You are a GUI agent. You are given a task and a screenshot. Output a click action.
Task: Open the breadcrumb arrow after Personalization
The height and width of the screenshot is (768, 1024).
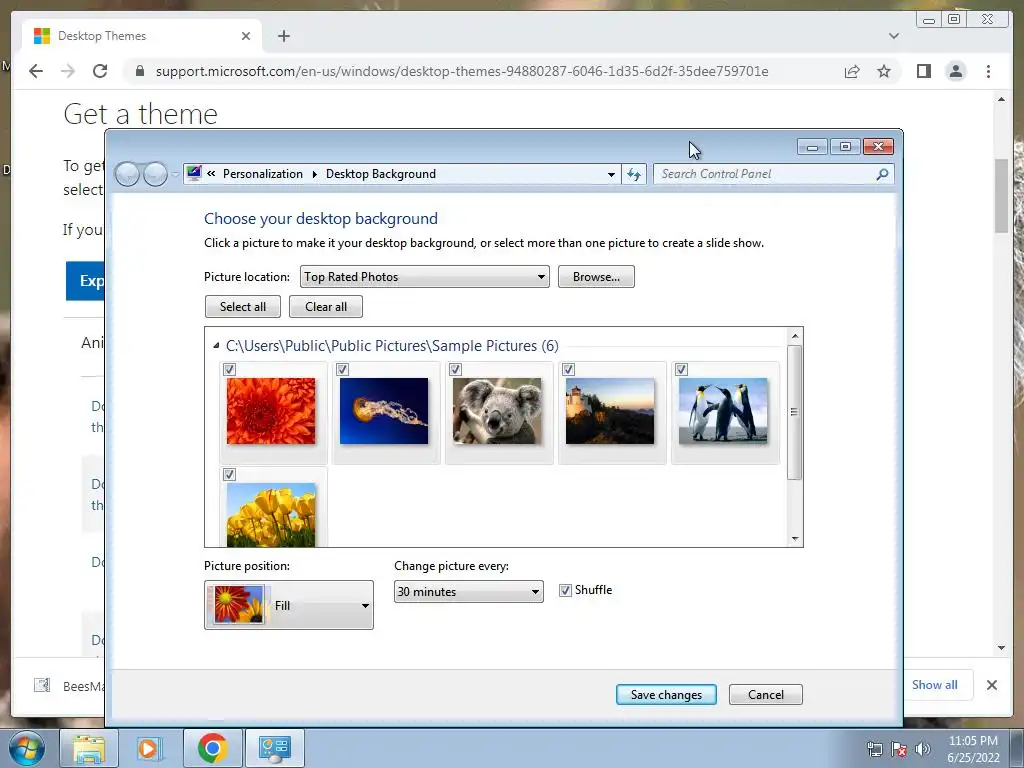[314, 174]
